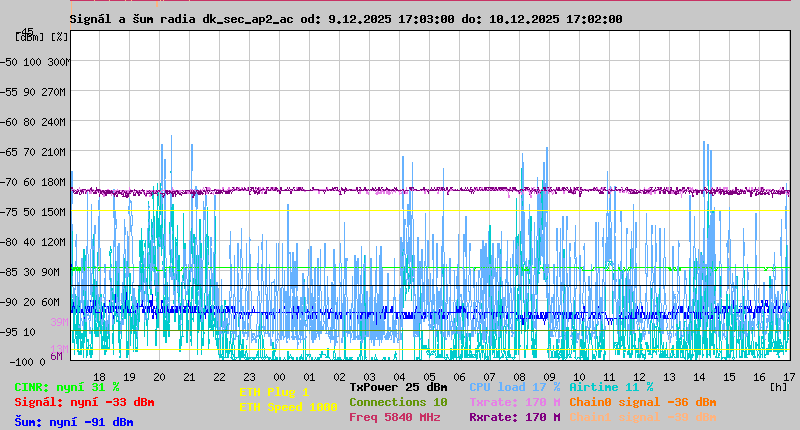Click the red Signál legend entry

point(84,402)
